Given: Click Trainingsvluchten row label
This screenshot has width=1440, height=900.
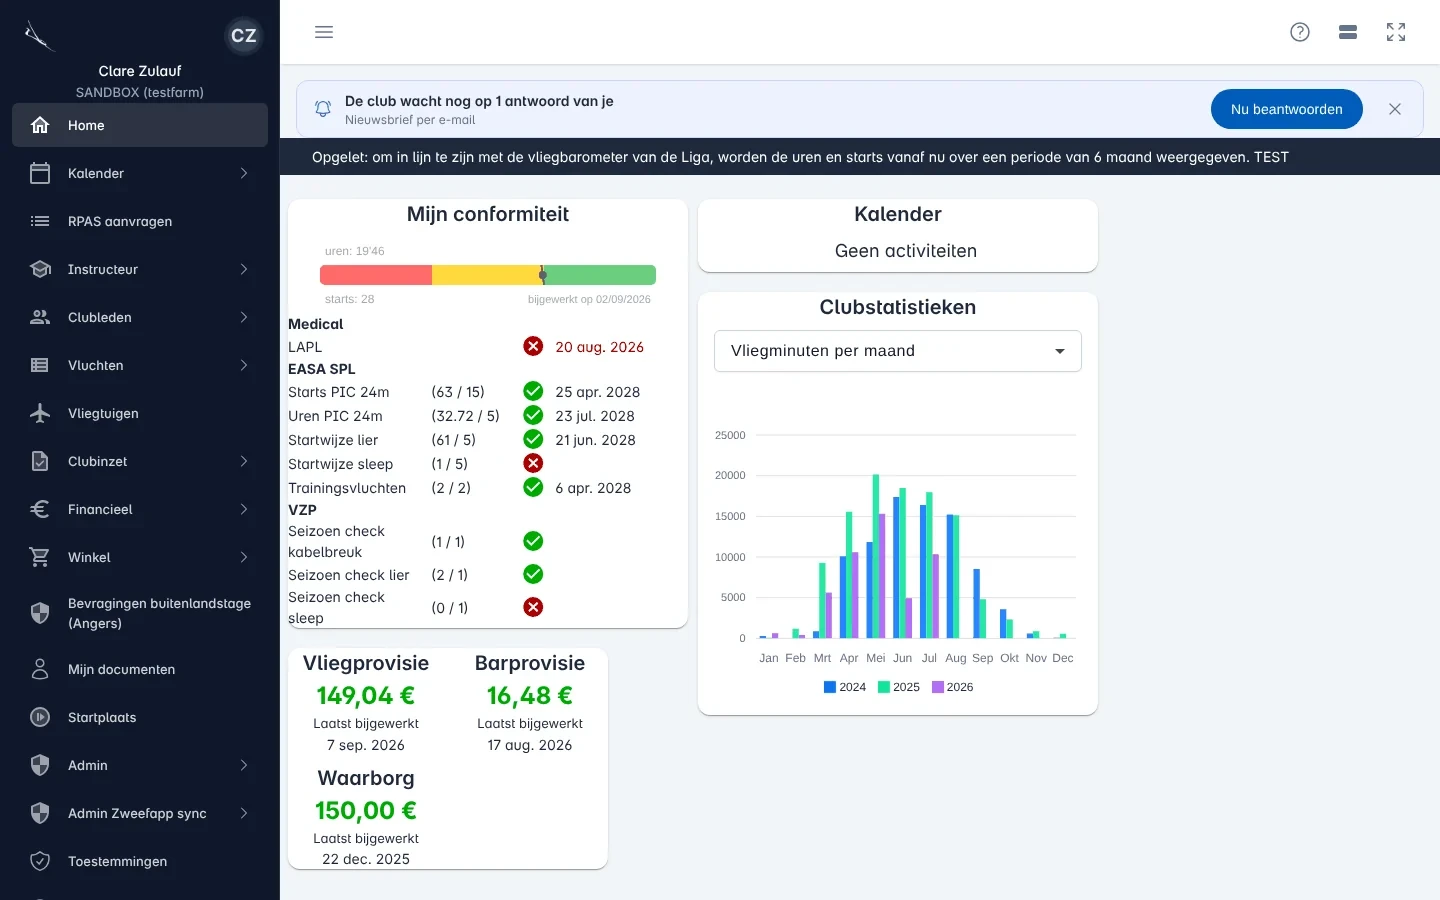Looking at the screenshot, I should (x=347, y=488).
